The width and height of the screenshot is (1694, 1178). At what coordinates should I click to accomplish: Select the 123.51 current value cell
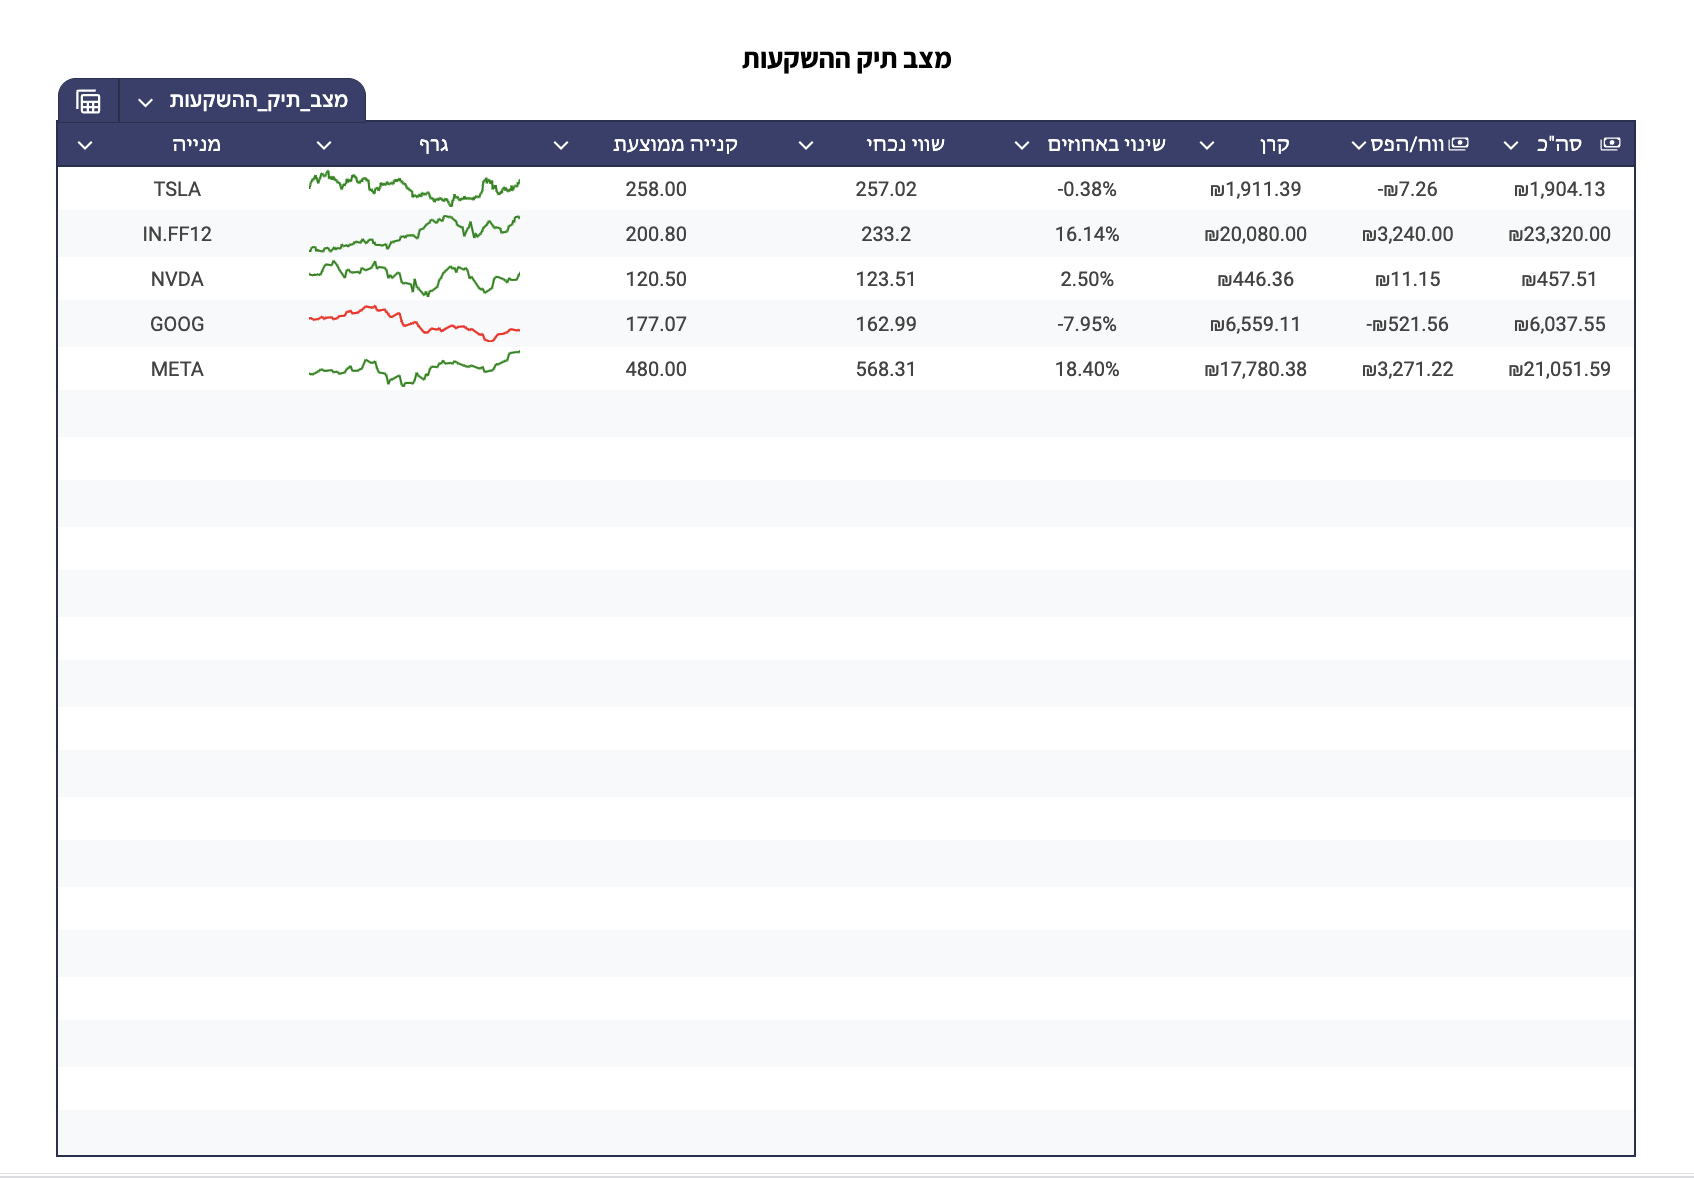pyautogui.click(x=886, y=279)
